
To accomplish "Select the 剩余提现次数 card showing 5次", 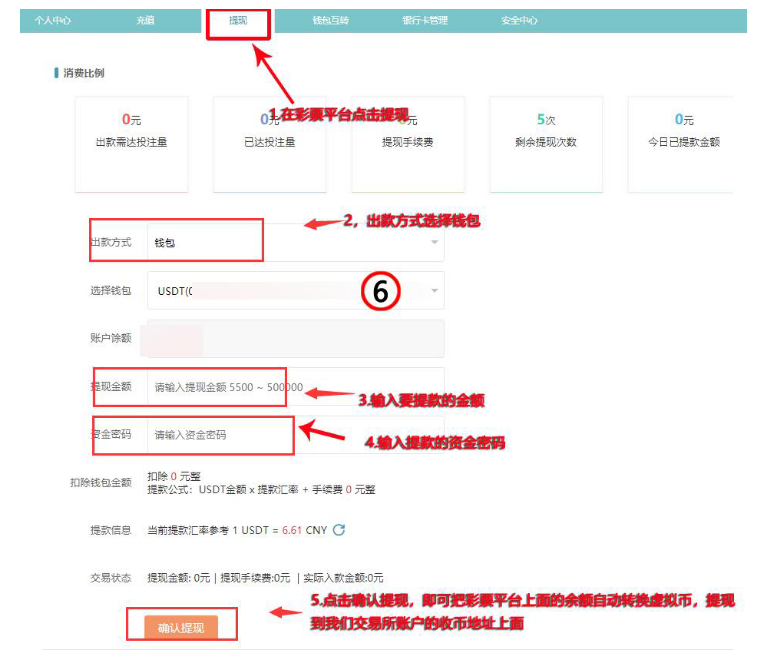I will point(545,143).
